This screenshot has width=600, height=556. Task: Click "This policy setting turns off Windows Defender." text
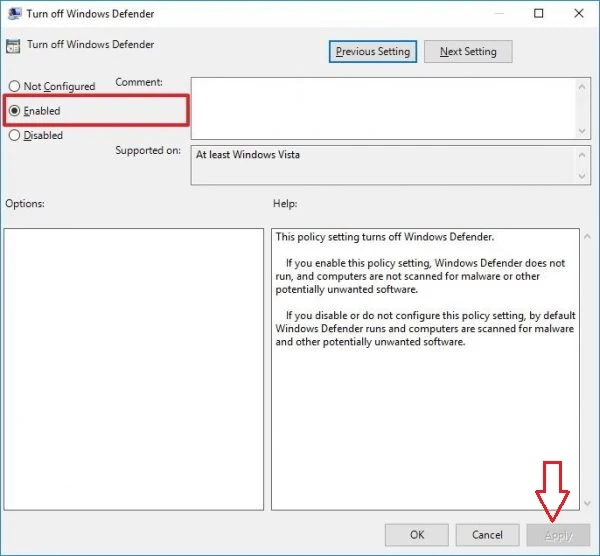[x=385, y=237]
